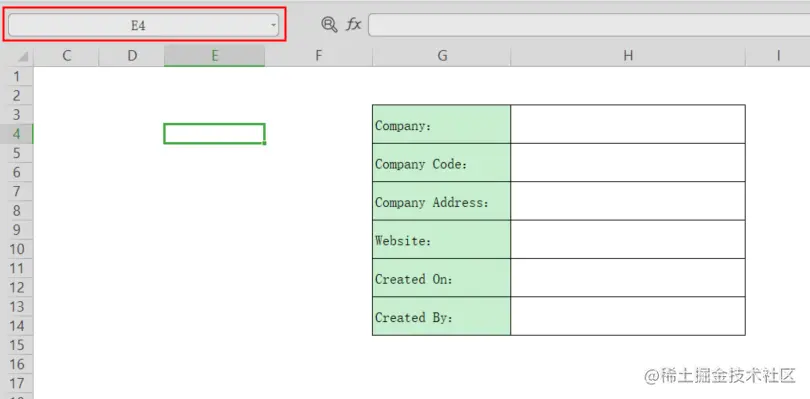The width and height of the screenshot is (810, 399).
Task: Select row 14 header
Action: pos(17,326)
